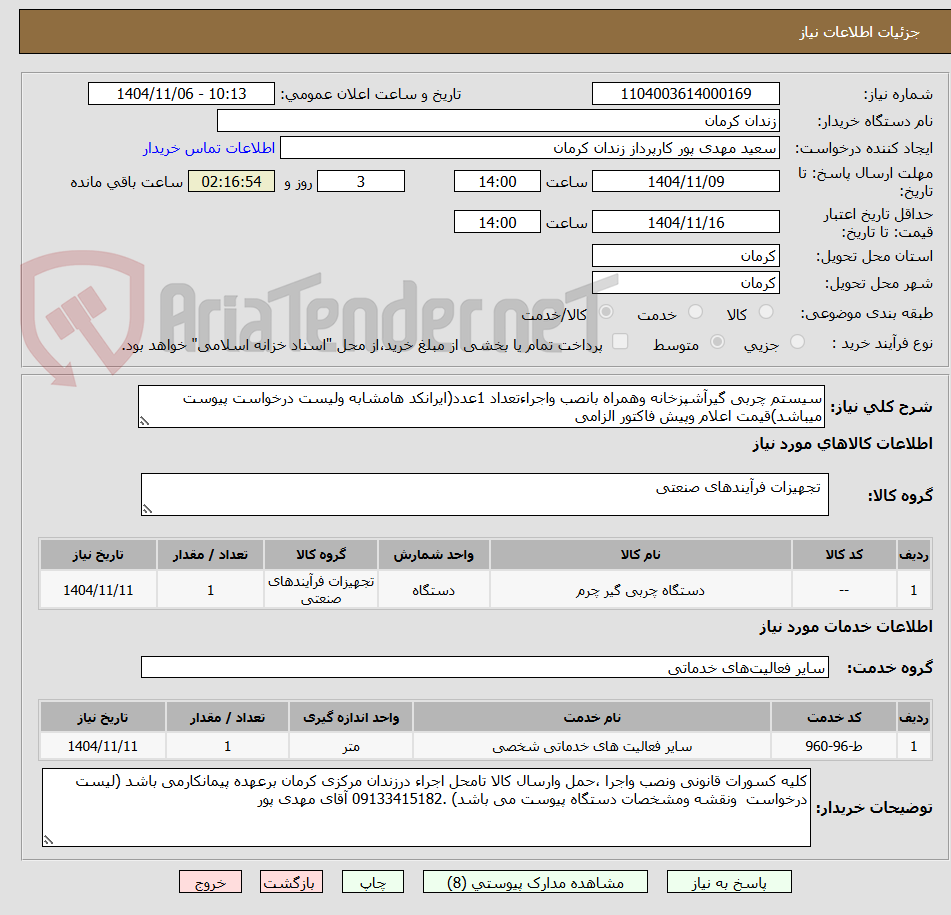This screenshot has height=915, width=951.
Task: Click the remaining days field showing 3
Action: (x=361, y=181)
